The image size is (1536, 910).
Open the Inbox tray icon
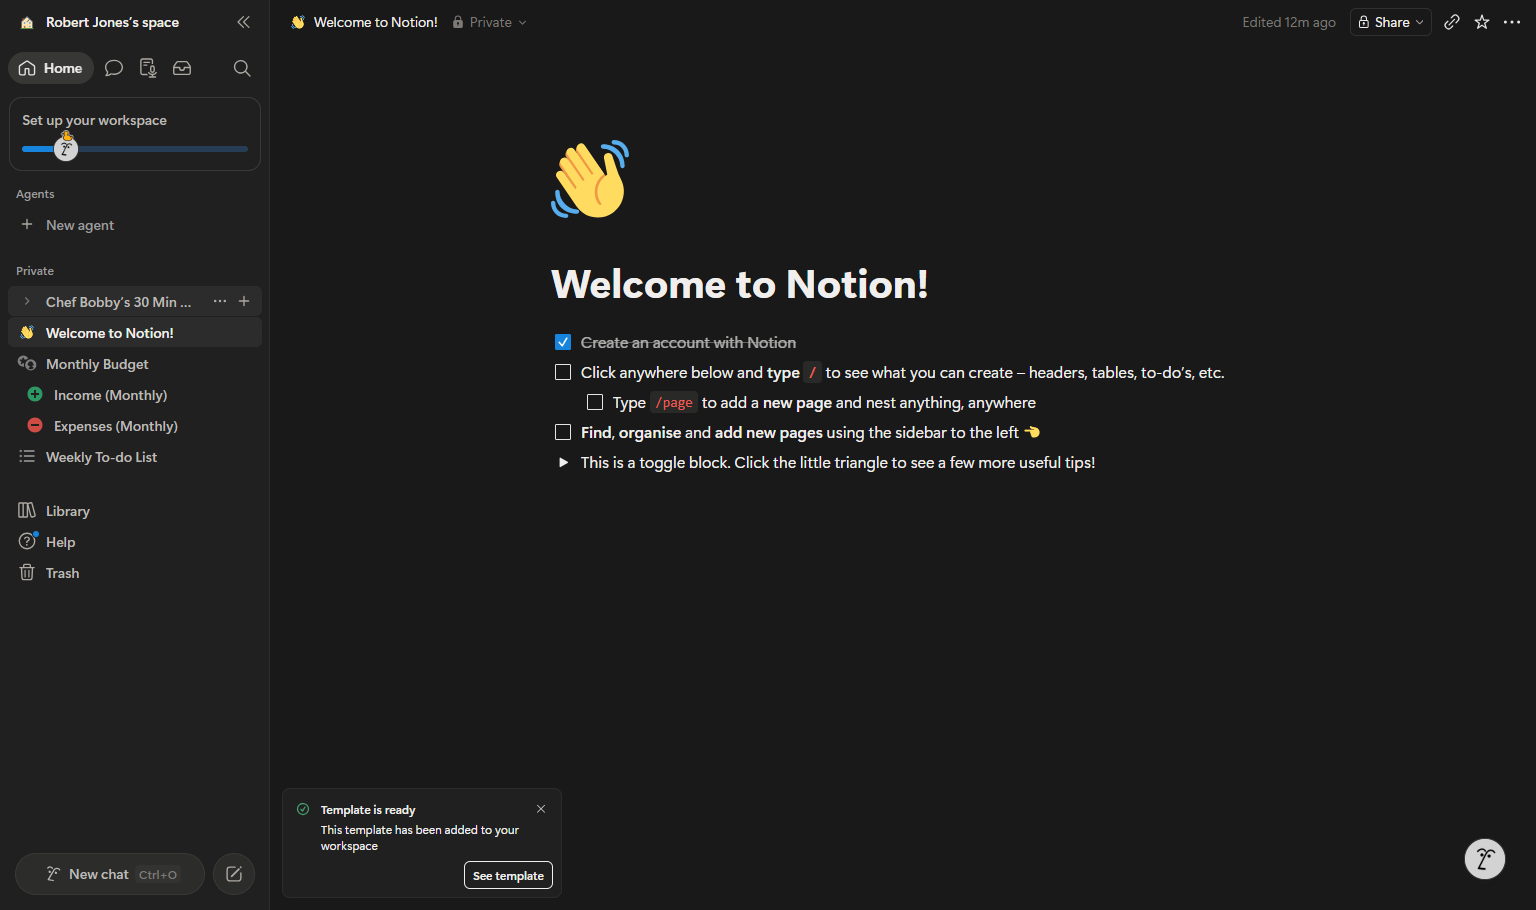coord(182,68)
